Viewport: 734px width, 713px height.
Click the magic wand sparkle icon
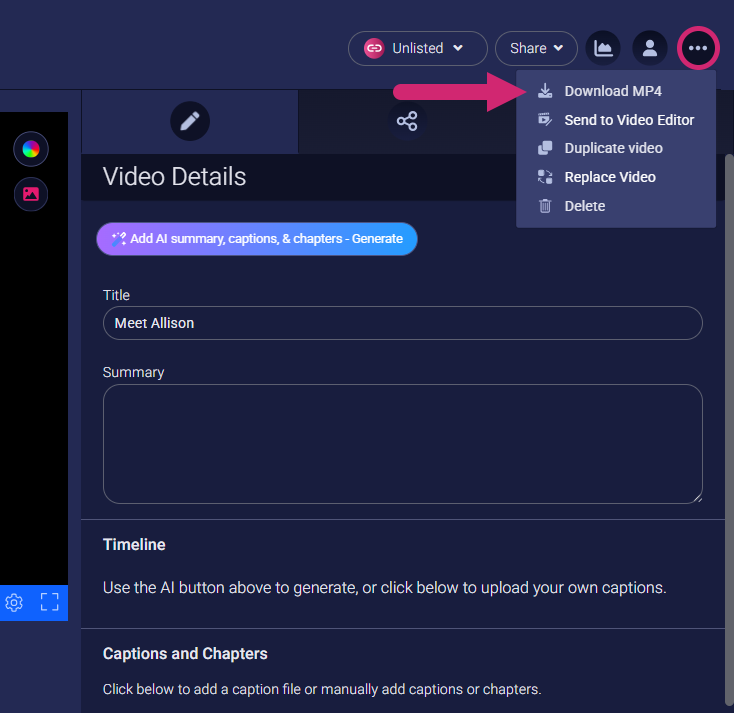tap(118, 239)
